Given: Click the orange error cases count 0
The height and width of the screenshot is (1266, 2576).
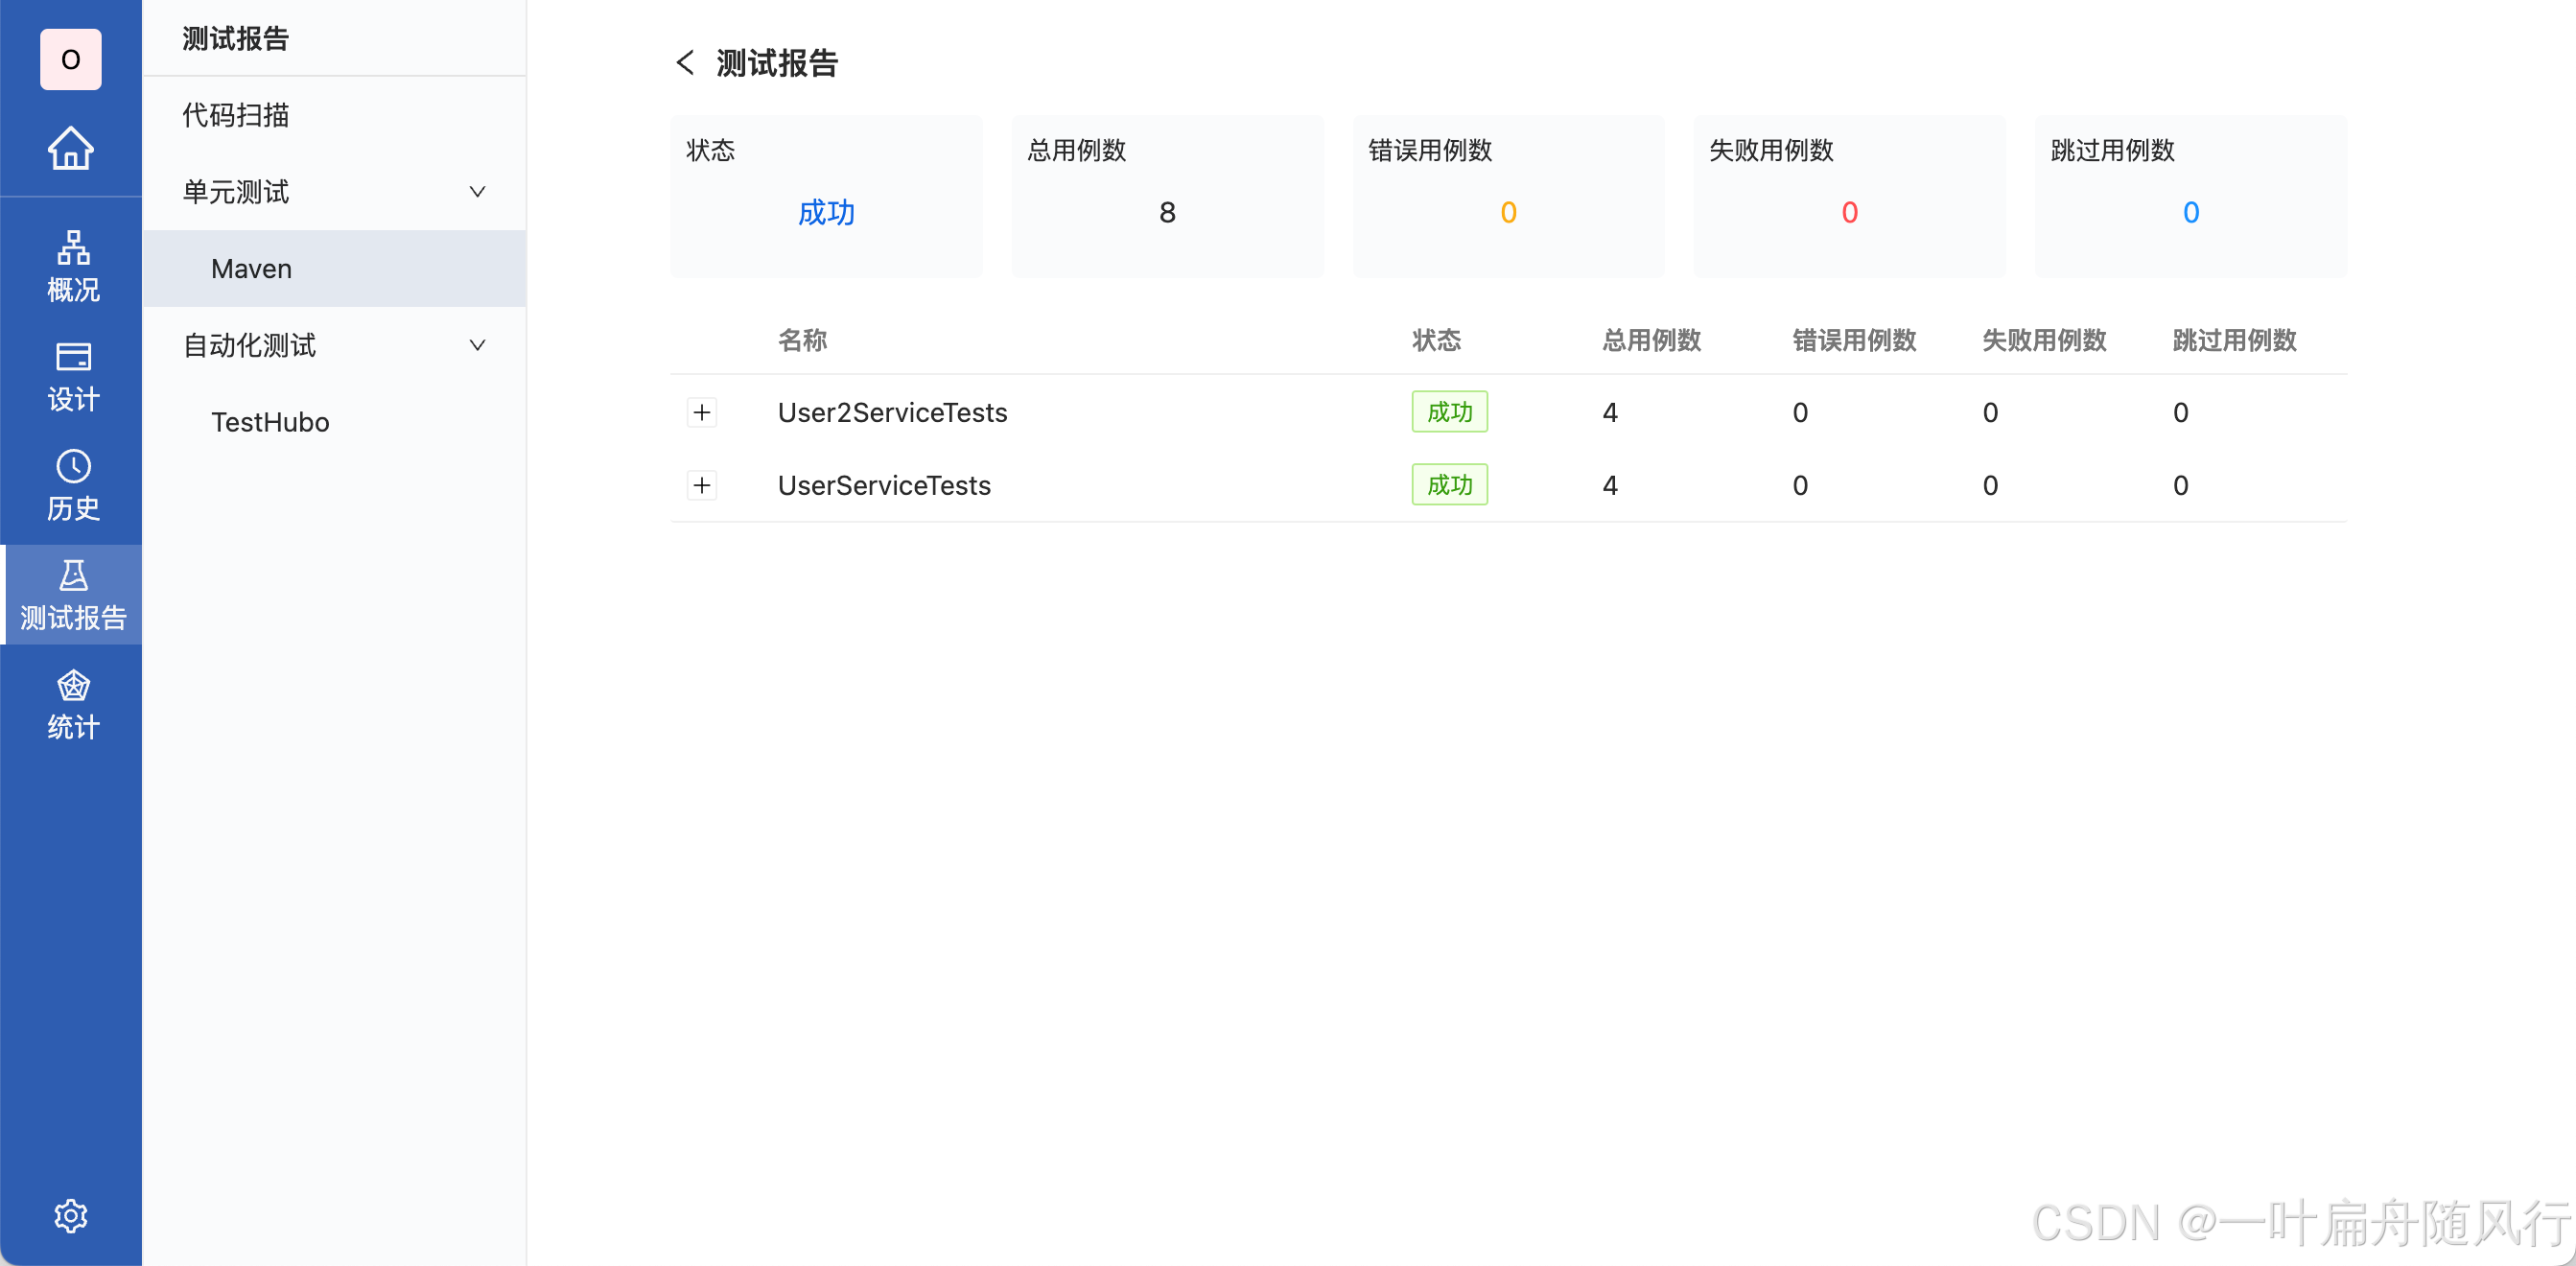Looking at the screenshot, I should [x=1508, y=212].
